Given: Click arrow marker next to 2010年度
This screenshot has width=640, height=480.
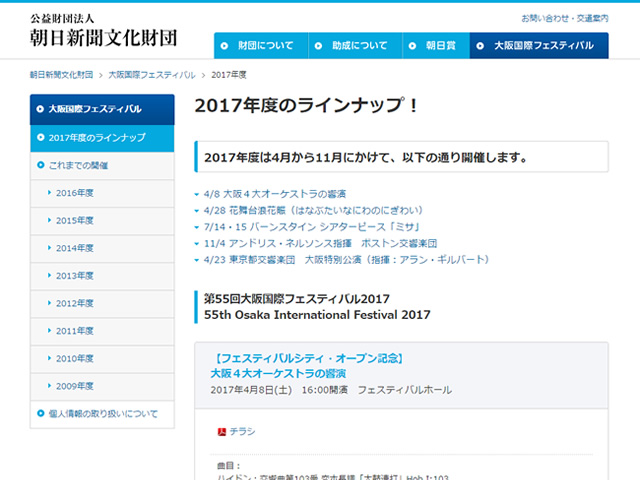Looking at the screenshot, I should (49, 358).
